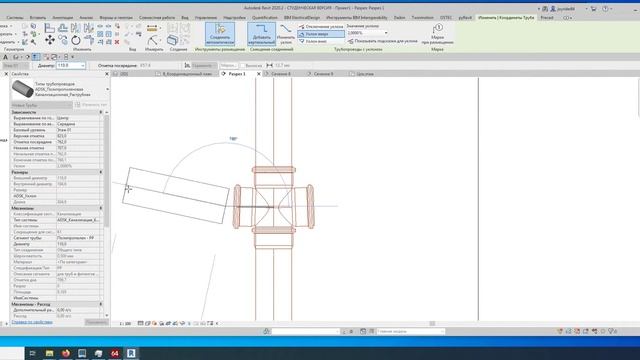The width and height of the screenshot is (640, 360).
Task: Click the Тип системы value cell
Action: (78, 220)
